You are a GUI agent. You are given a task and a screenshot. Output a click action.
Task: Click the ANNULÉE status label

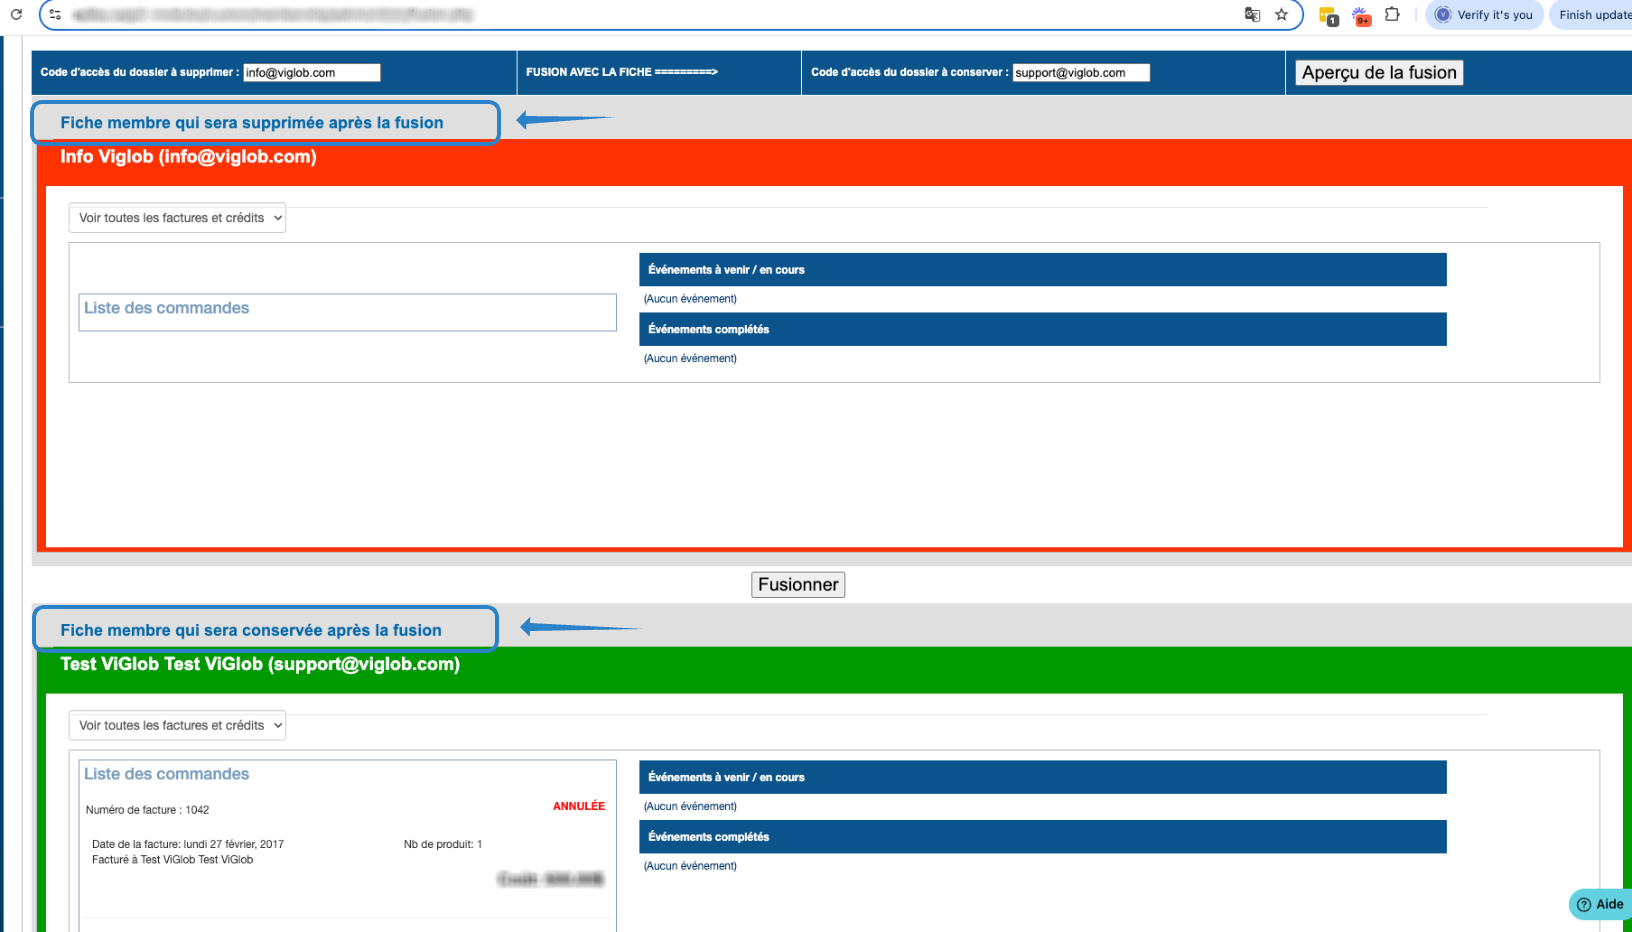579,806
